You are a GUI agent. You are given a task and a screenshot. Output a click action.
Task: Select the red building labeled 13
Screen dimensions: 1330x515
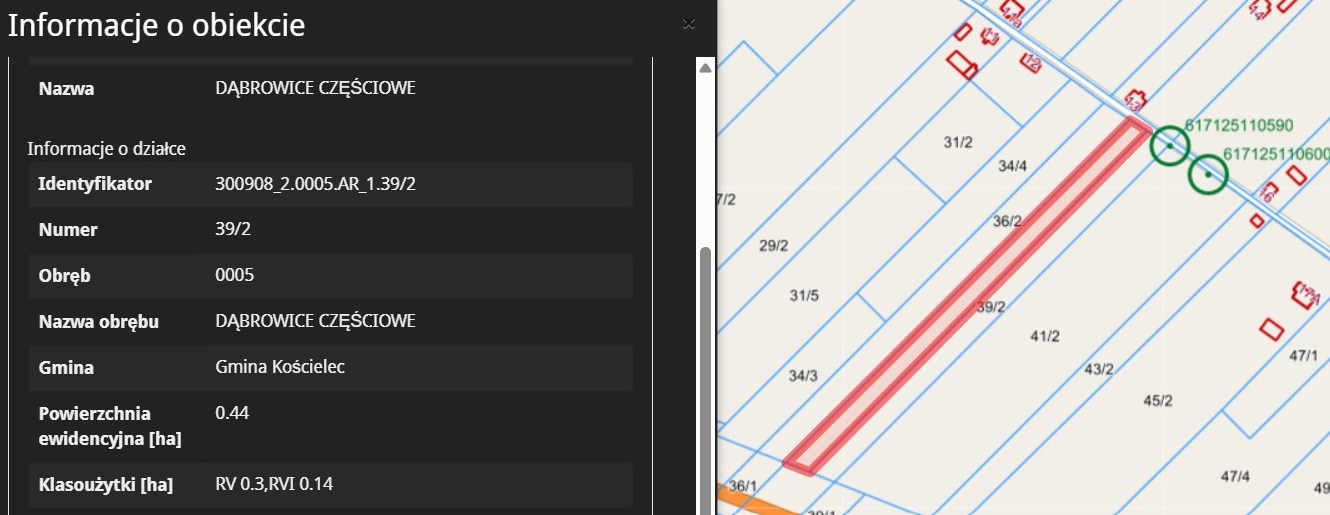pos(1135,101)
